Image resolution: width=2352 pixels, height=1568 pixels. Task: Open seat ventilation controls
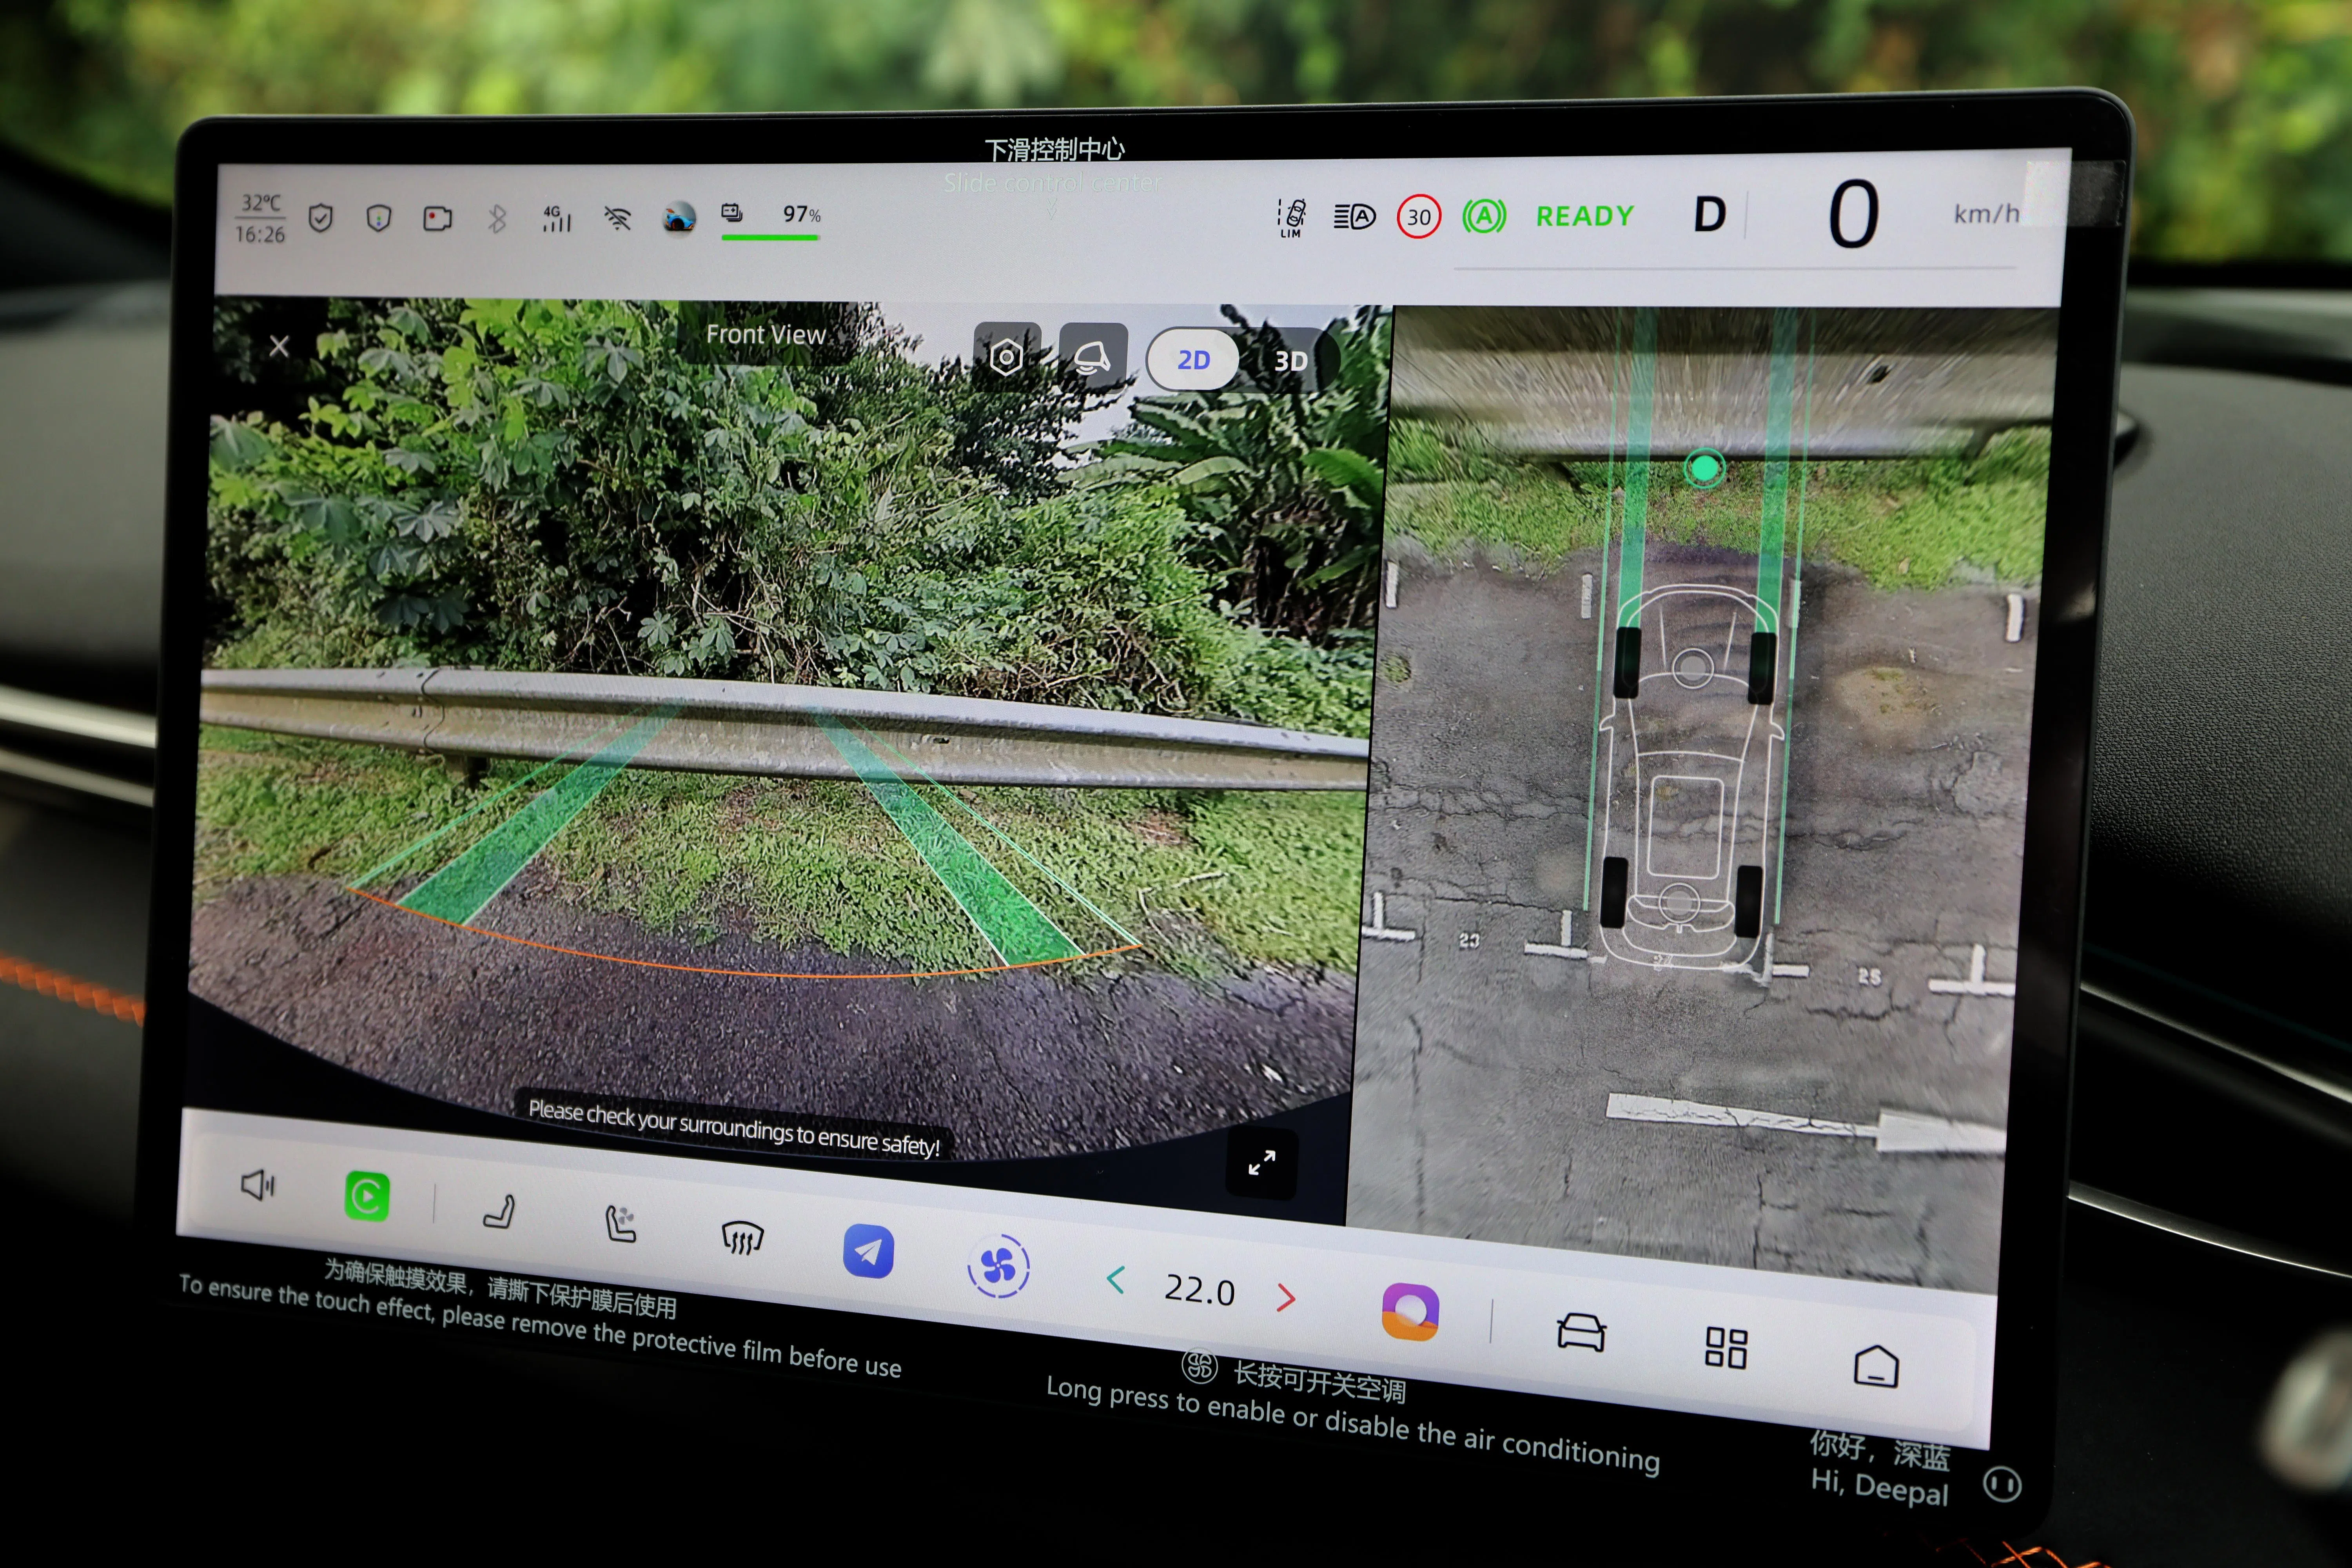click(620, 1224)
